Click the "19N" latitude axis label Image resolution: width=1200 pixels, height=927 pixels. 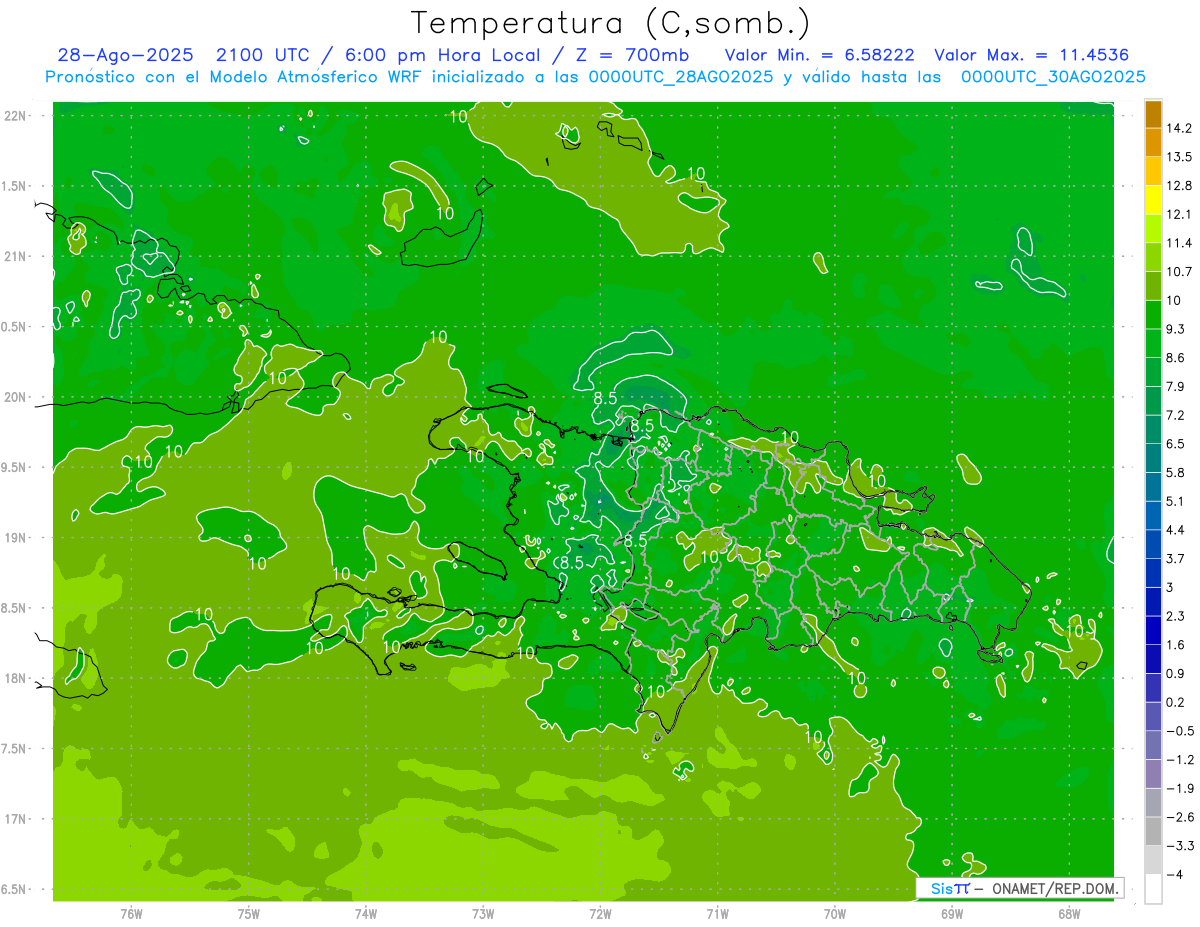[x=14, y=538]
